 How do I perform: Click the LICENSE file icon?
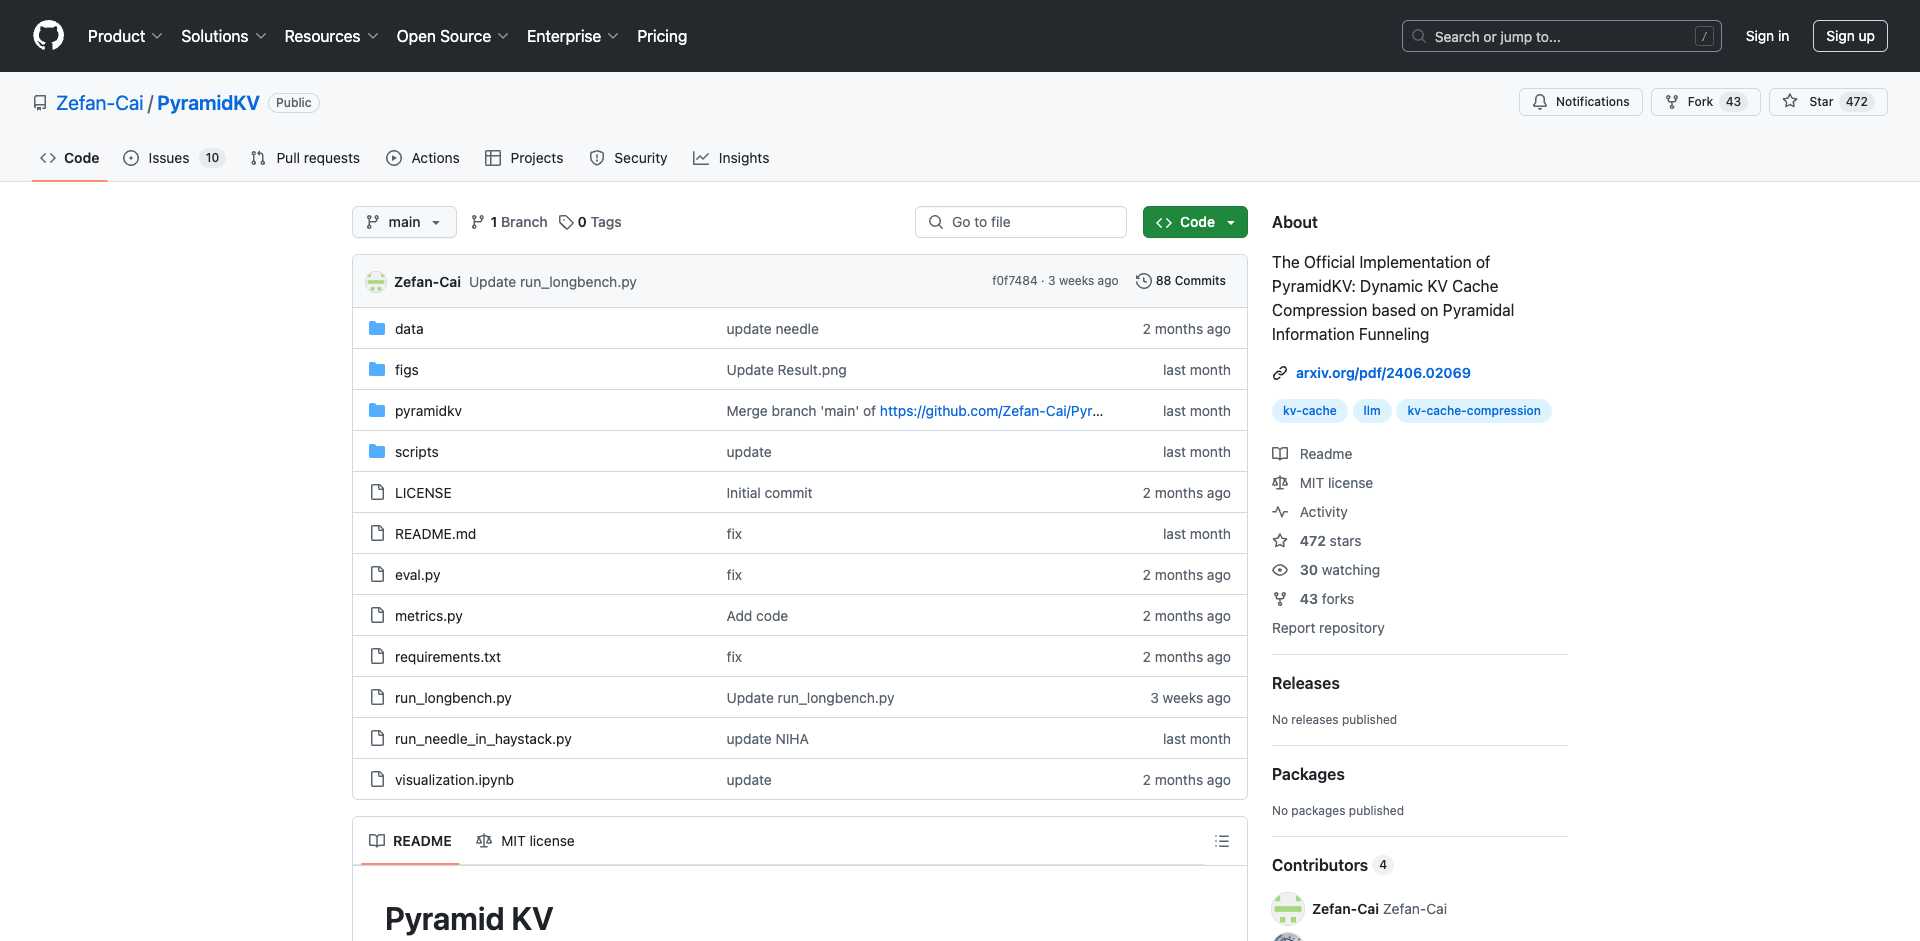(377, 493)
